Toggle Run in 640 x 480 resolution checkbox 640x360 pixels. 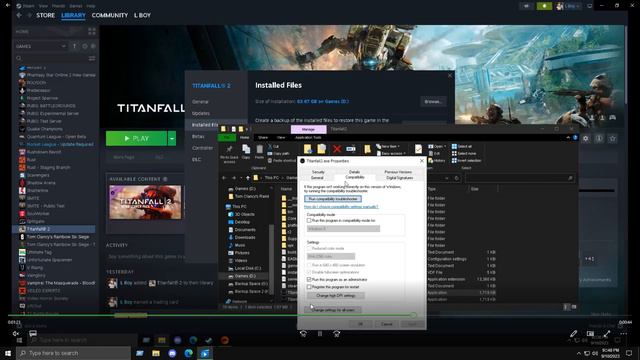(309, 265)
